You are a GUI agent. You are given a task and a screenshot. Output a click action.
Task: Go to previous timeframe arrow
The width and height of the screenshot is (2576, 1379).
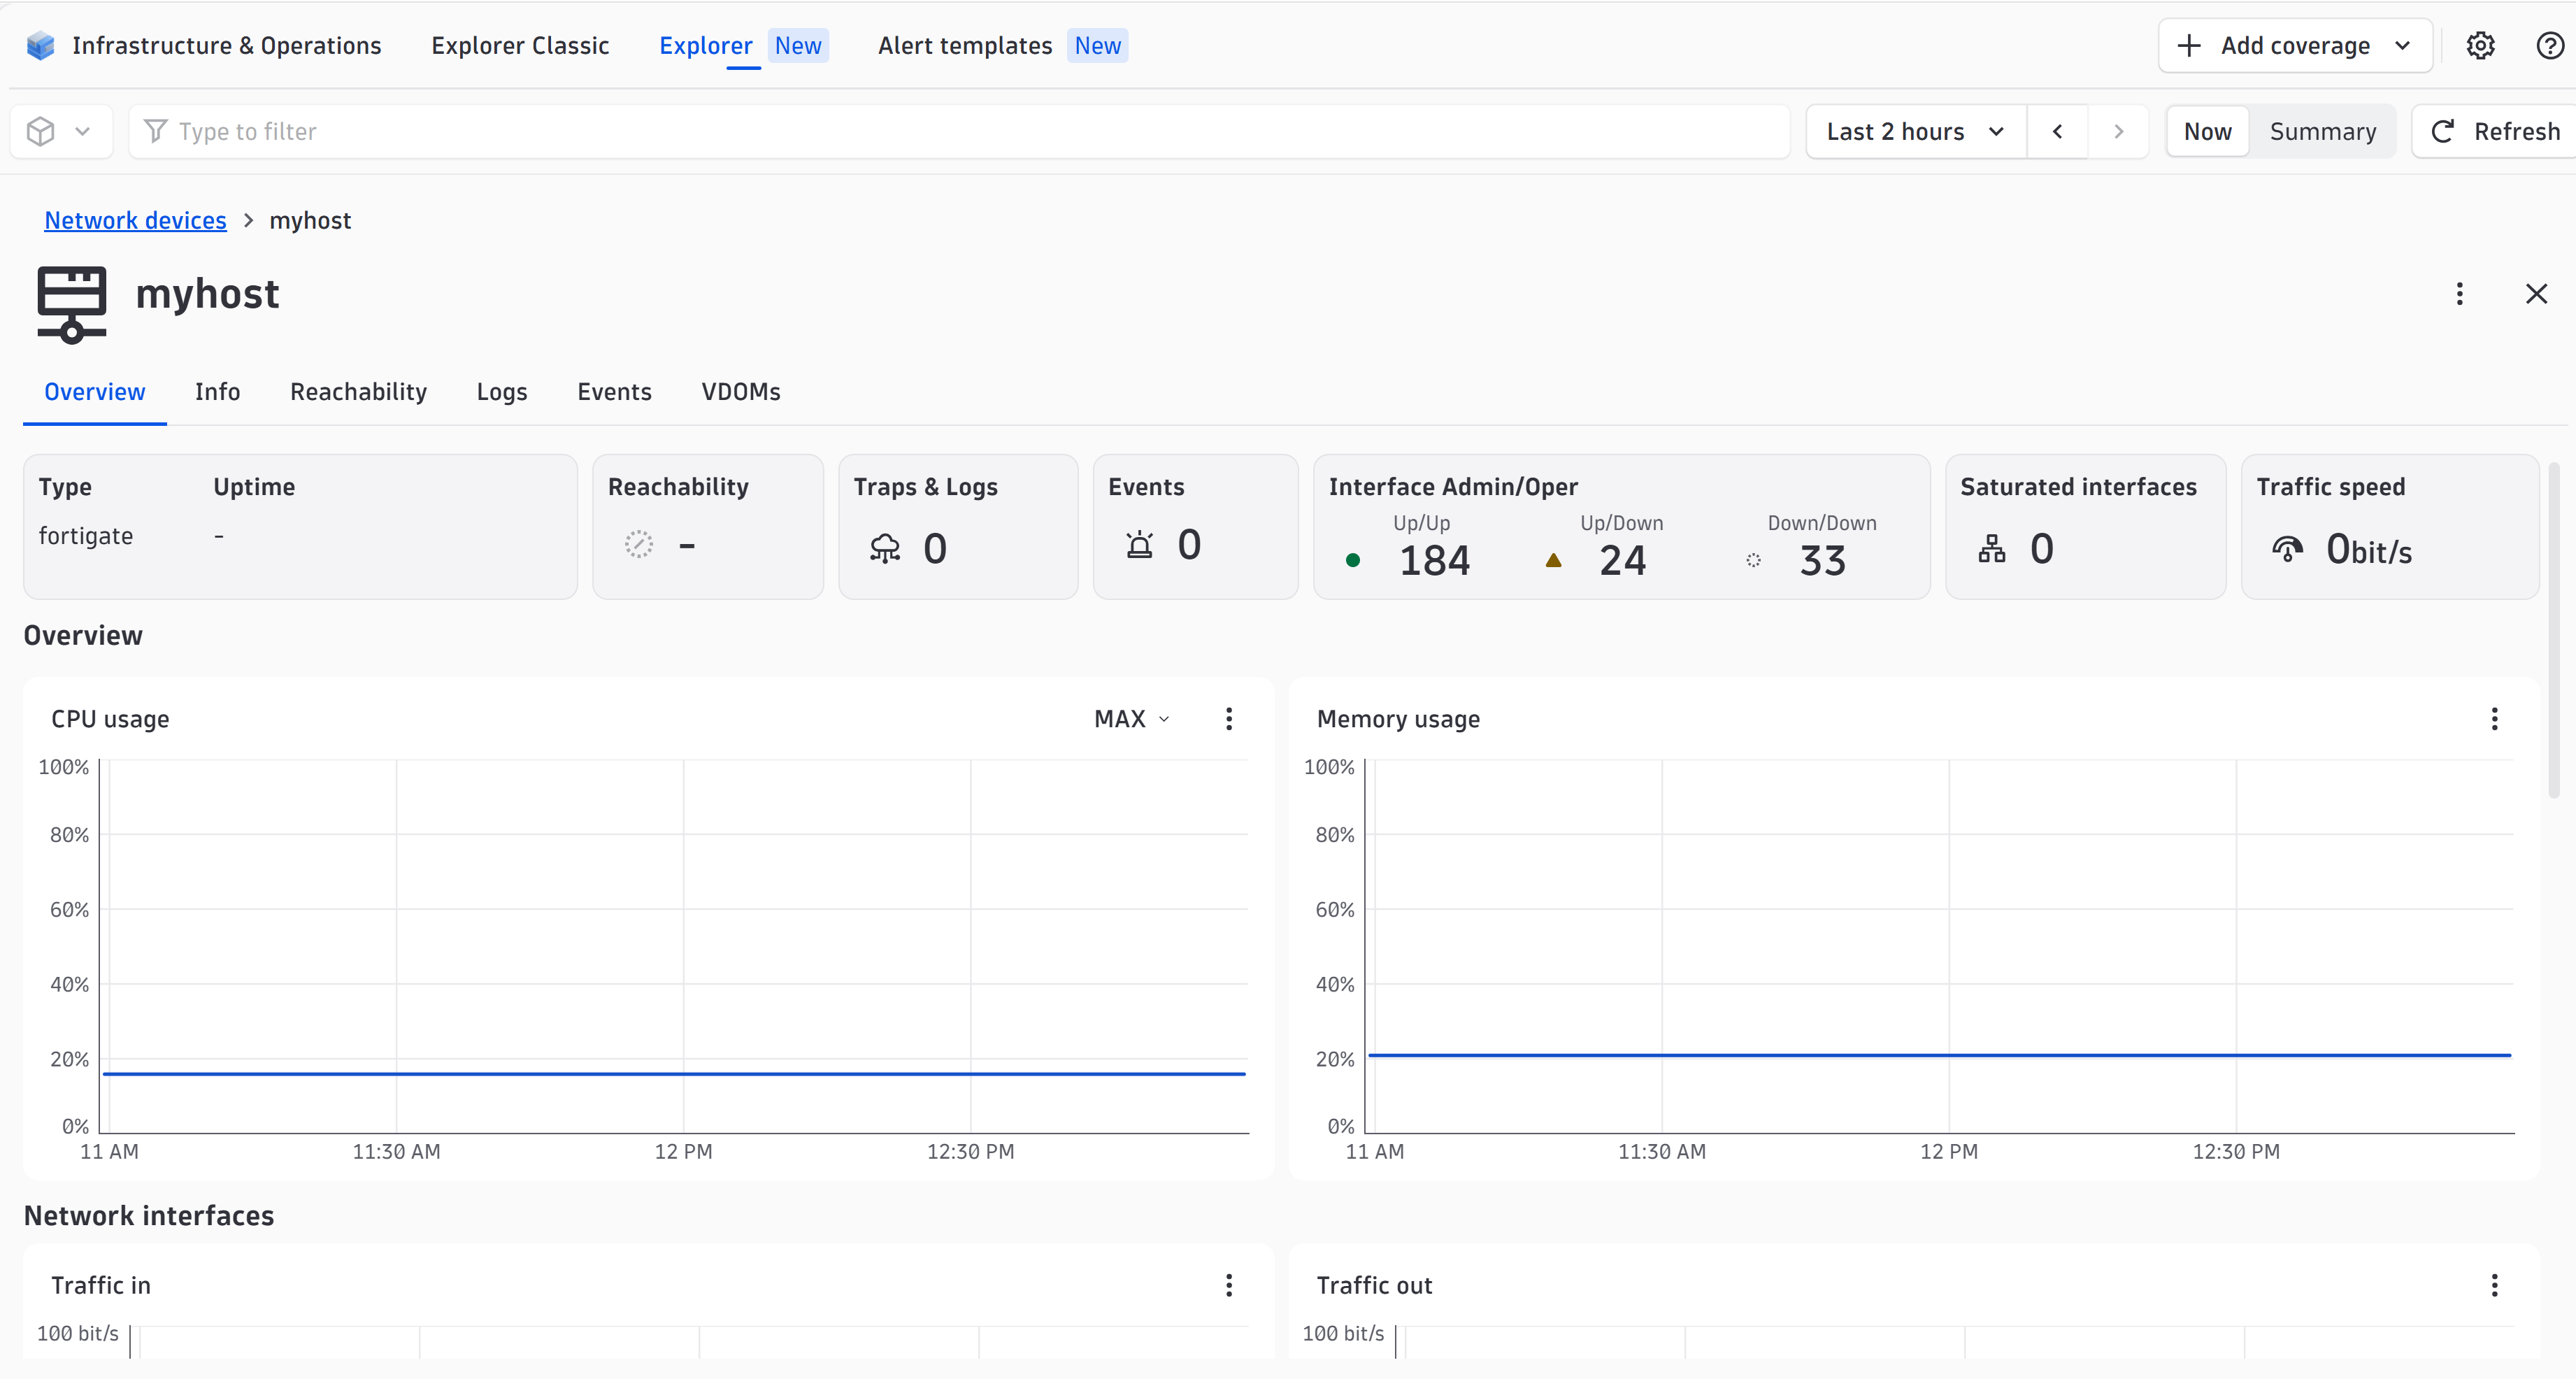[x=2057, y=132]
